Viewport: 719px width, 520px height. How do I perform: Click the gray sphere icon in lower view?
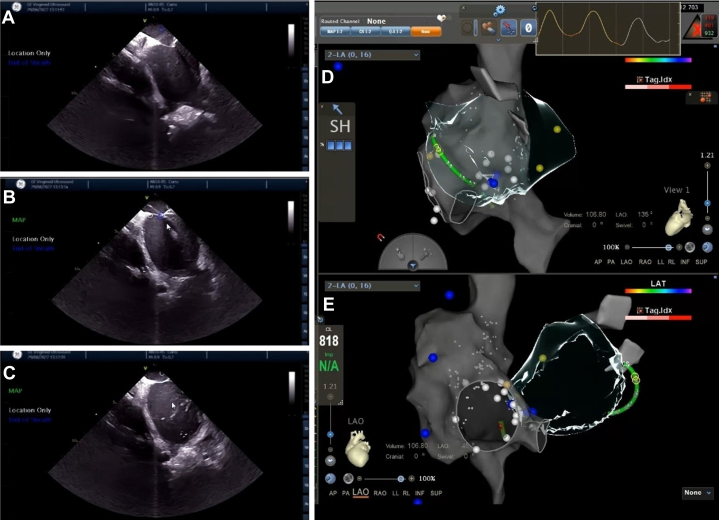[348, 479]
